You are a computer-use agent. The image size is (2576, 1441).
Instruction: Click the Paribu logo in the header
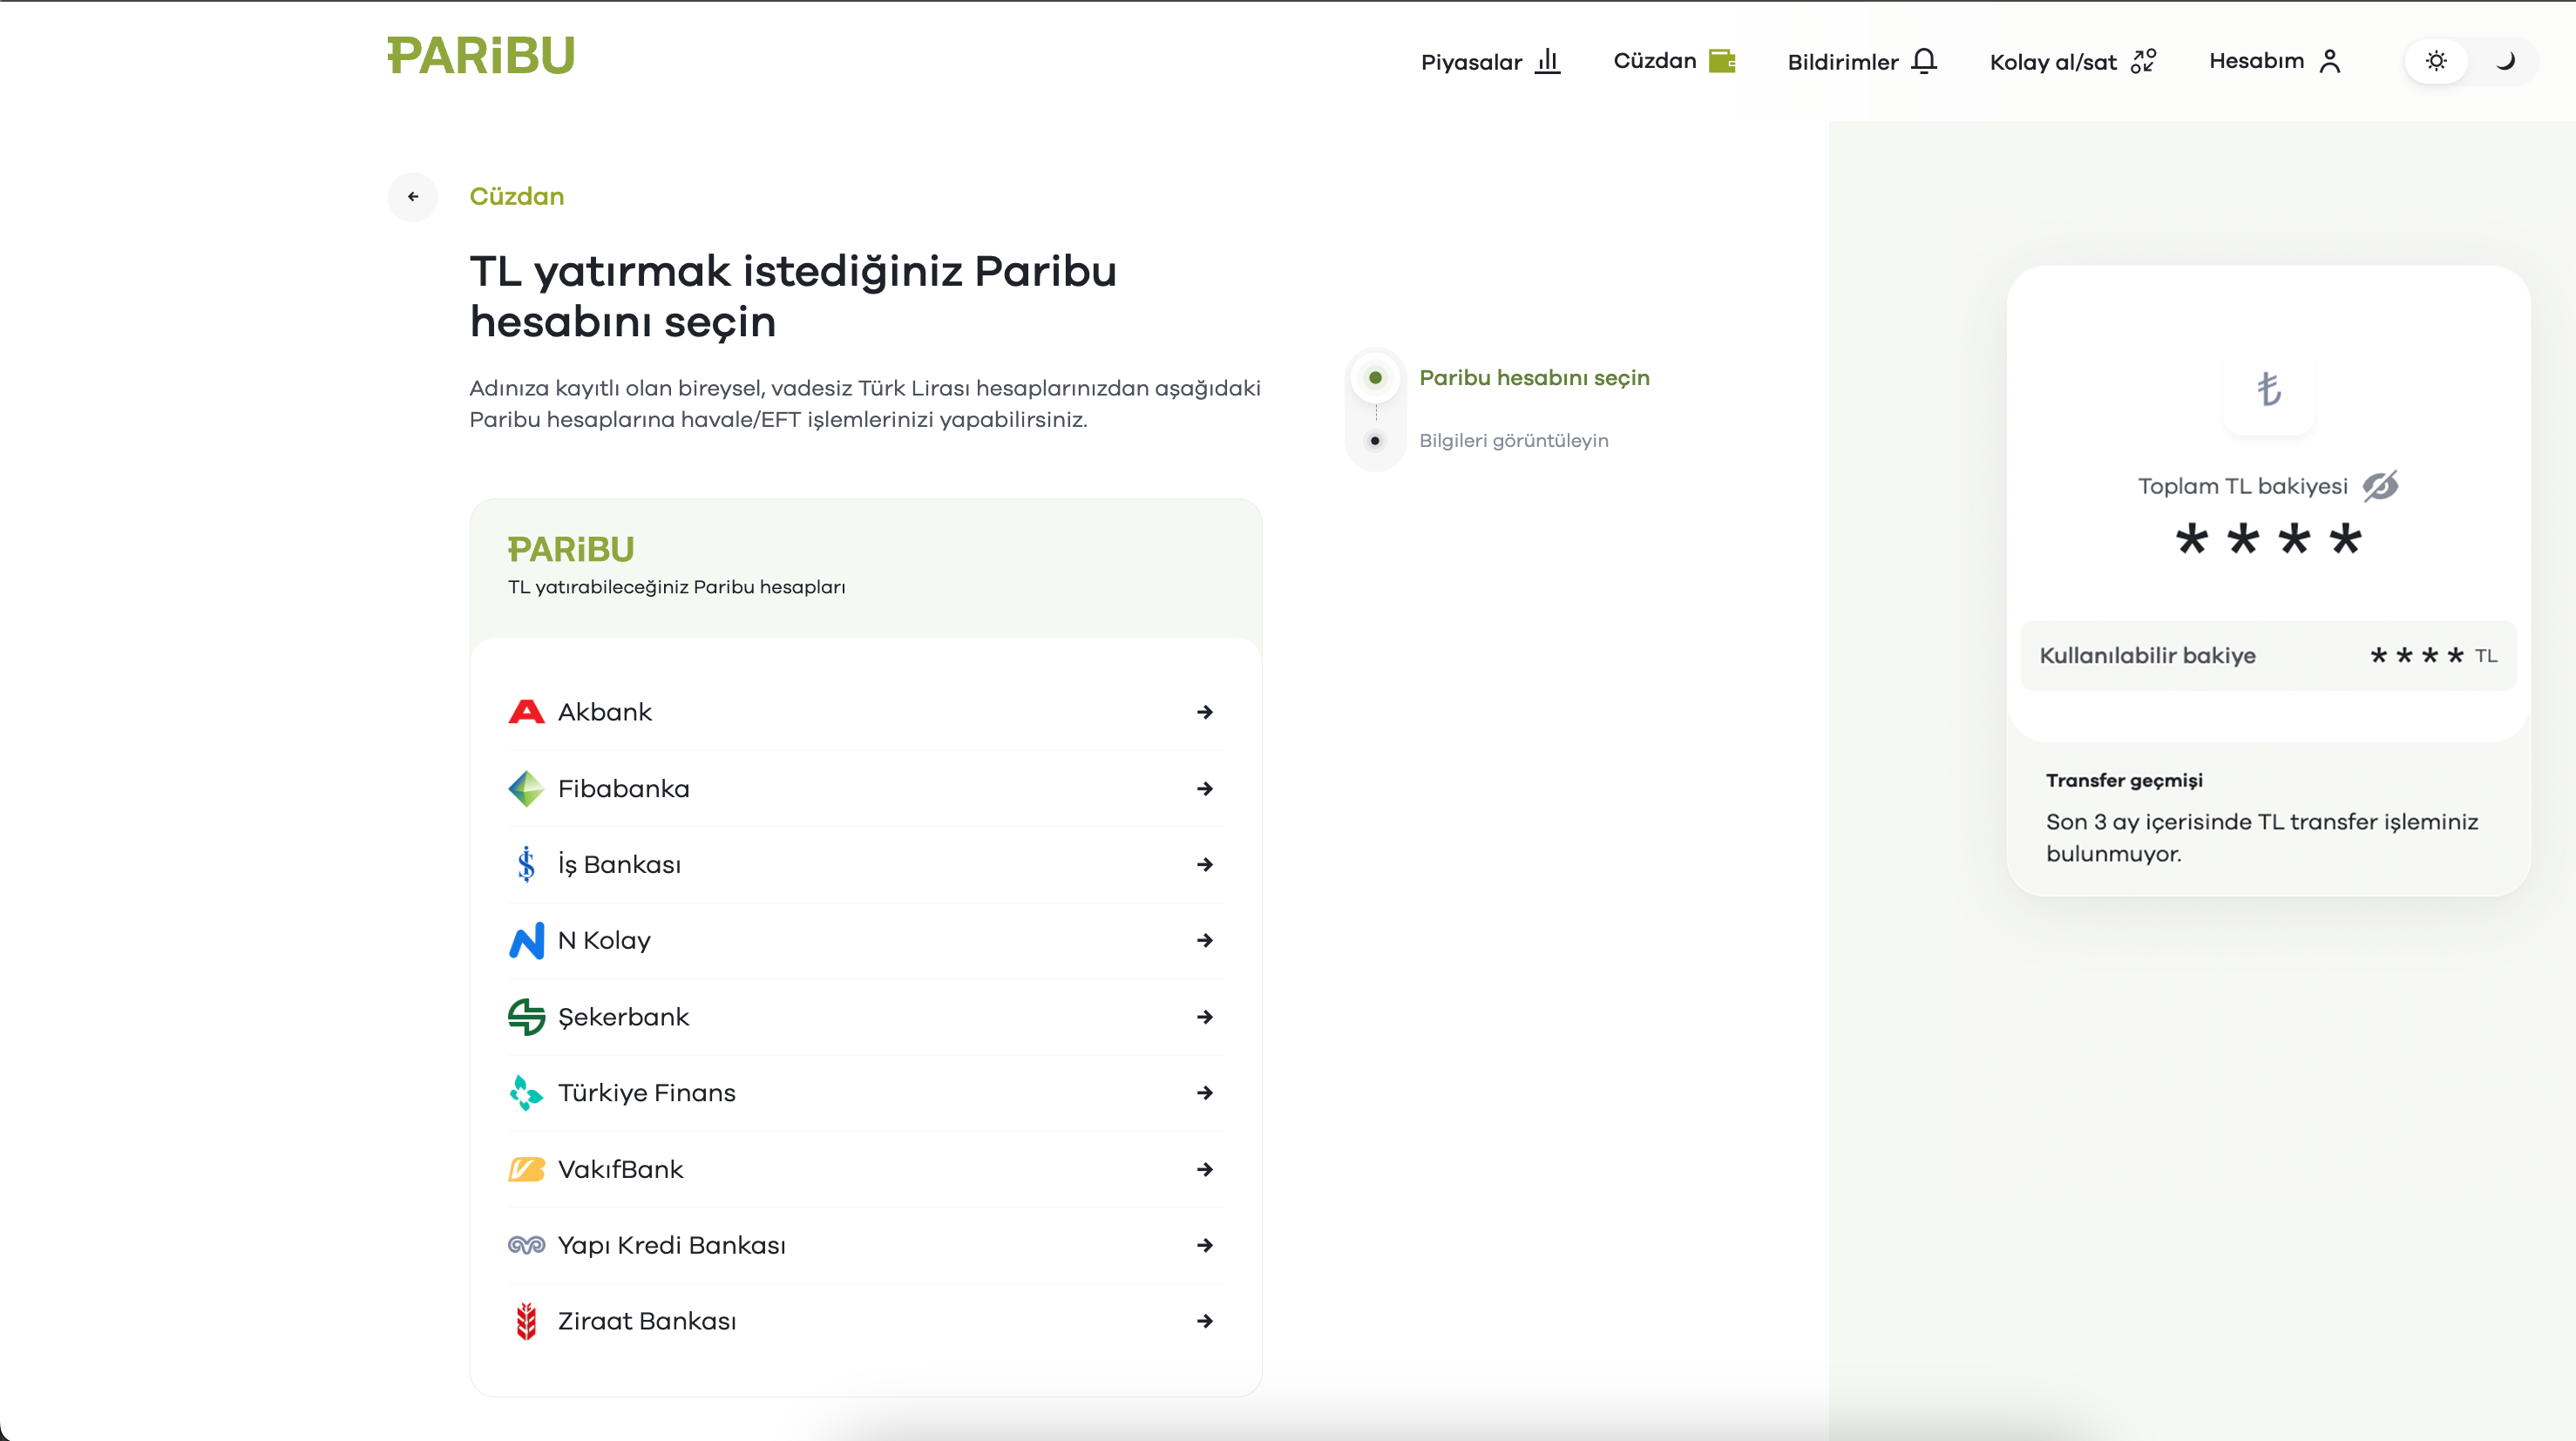pos(481,56)
